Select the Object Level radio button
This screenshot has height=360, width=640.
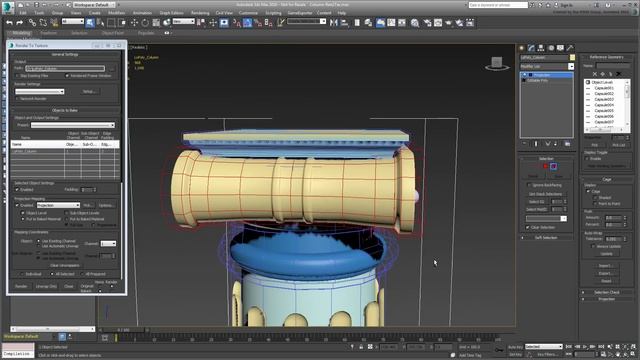tap(23, 213)
